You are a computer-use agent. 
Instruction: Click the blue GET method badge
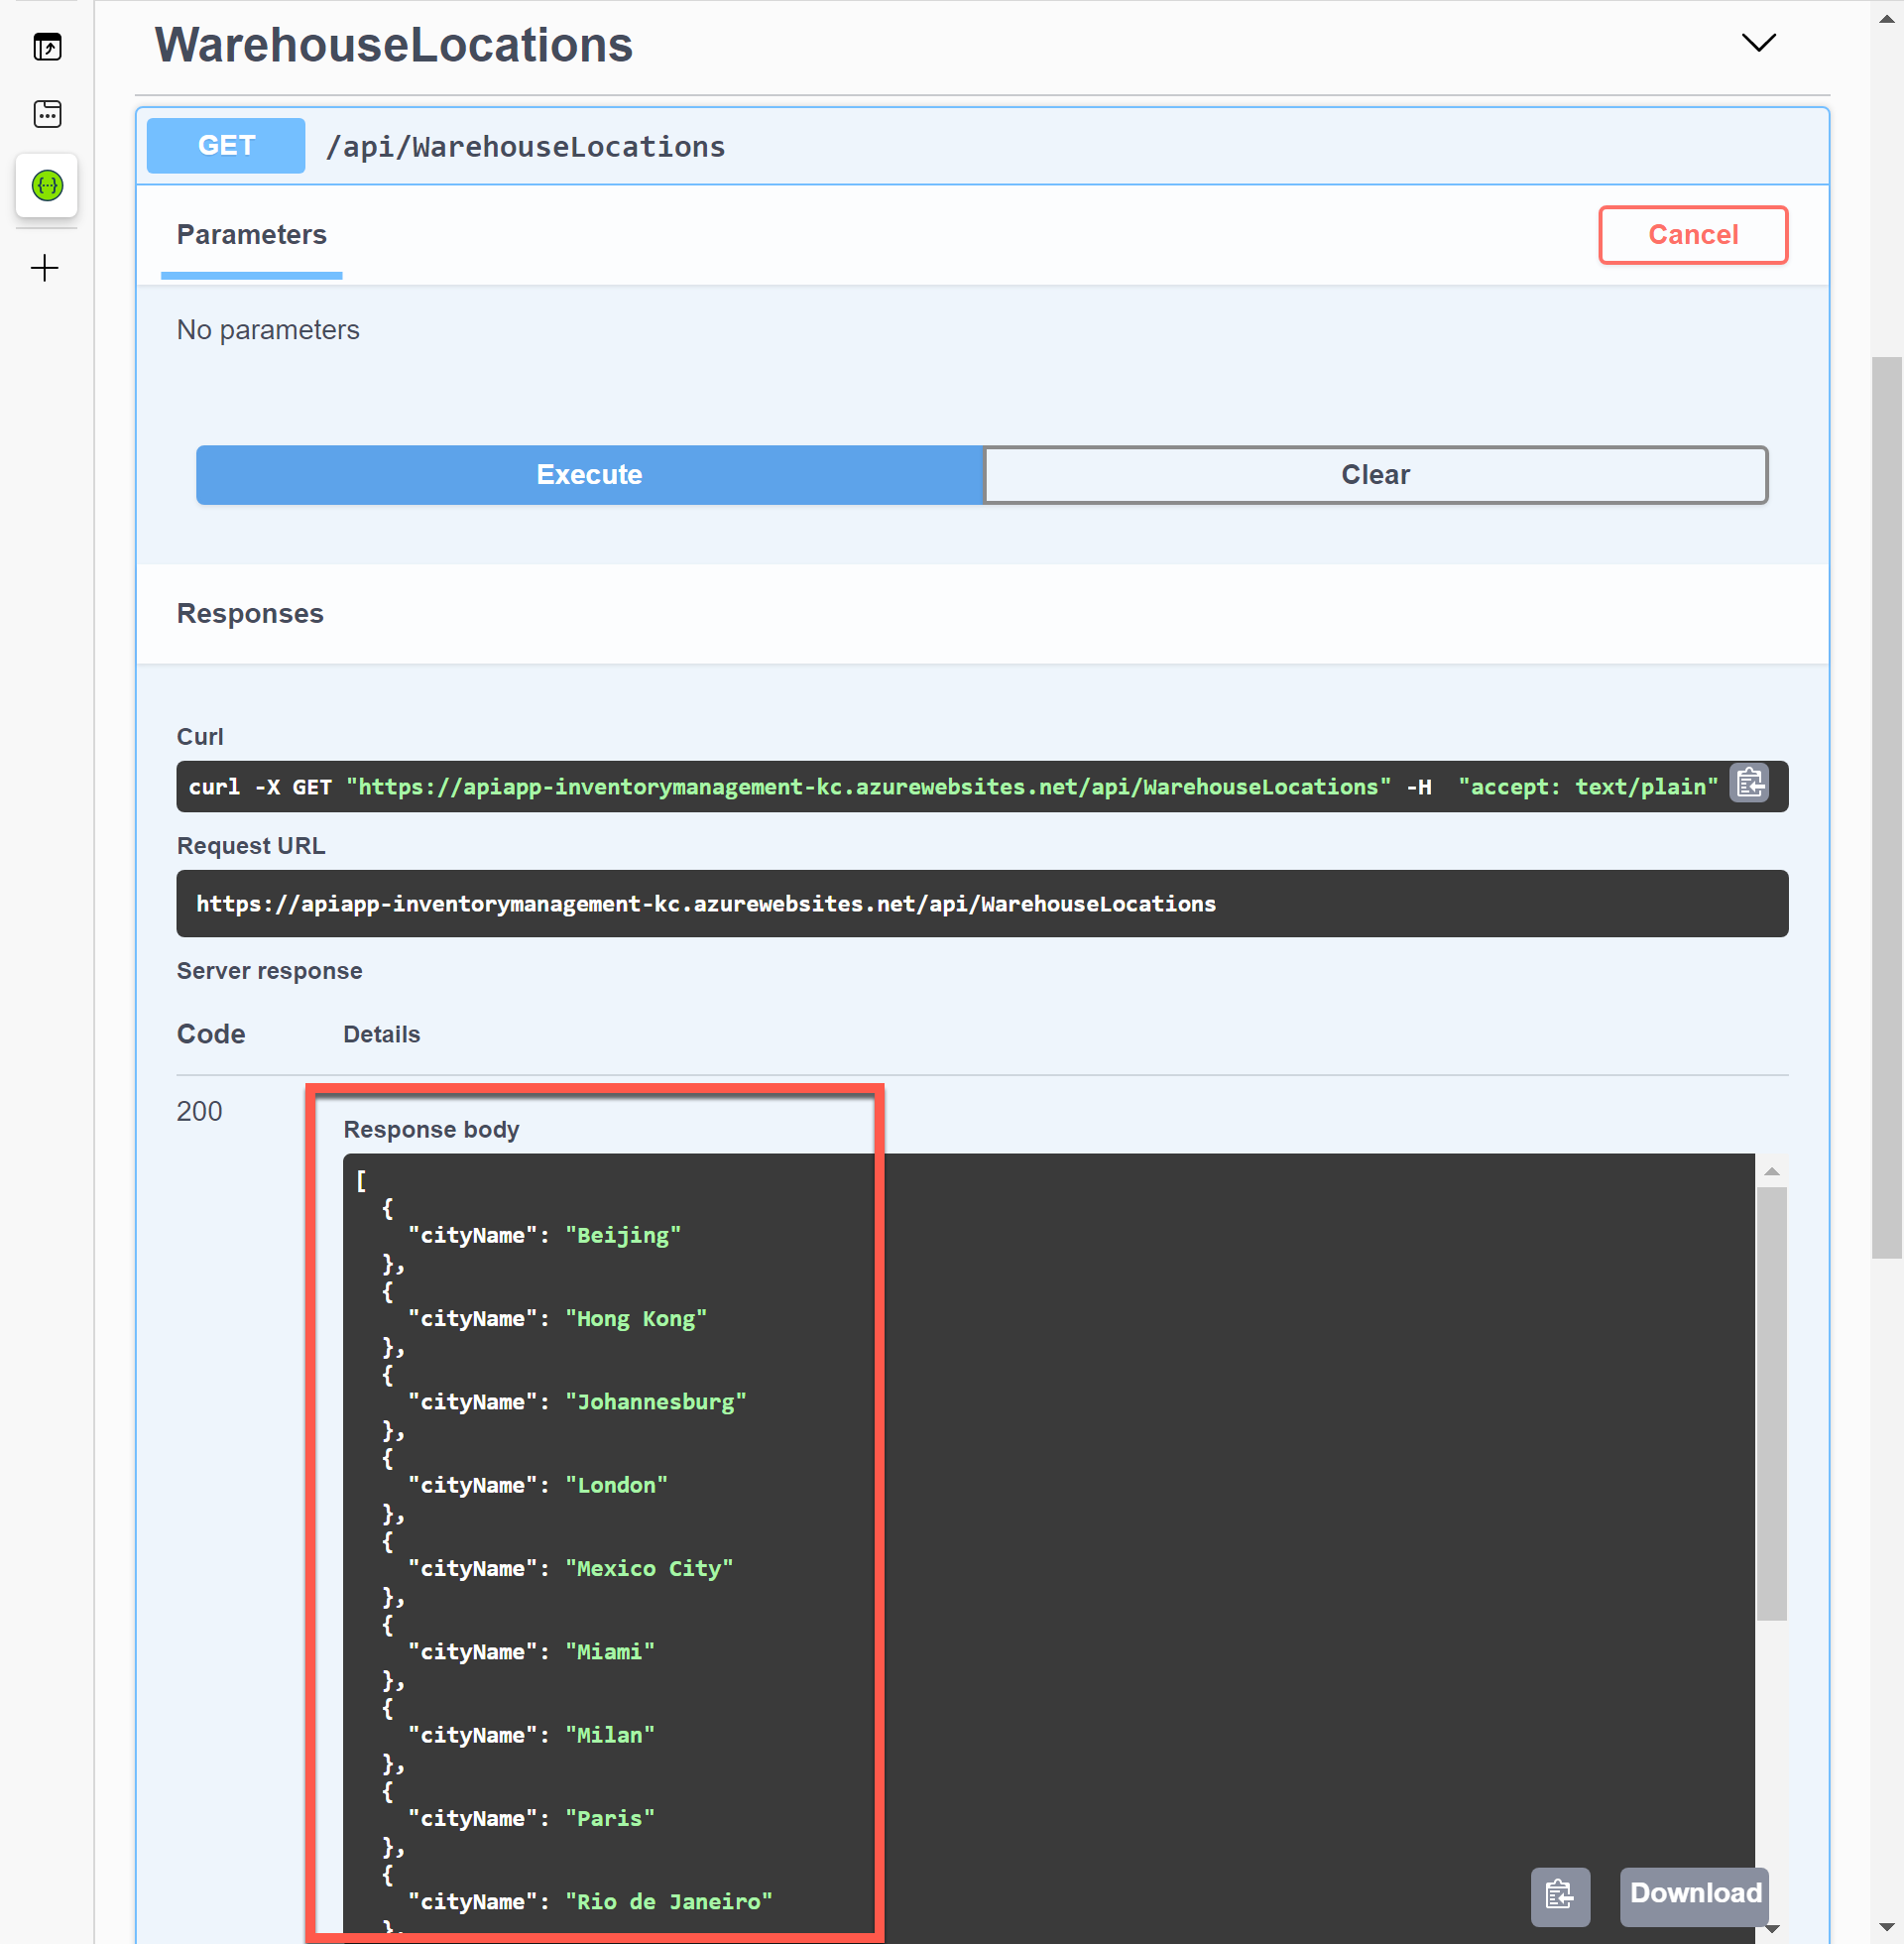pyautogui.click(x=225, y=145)
